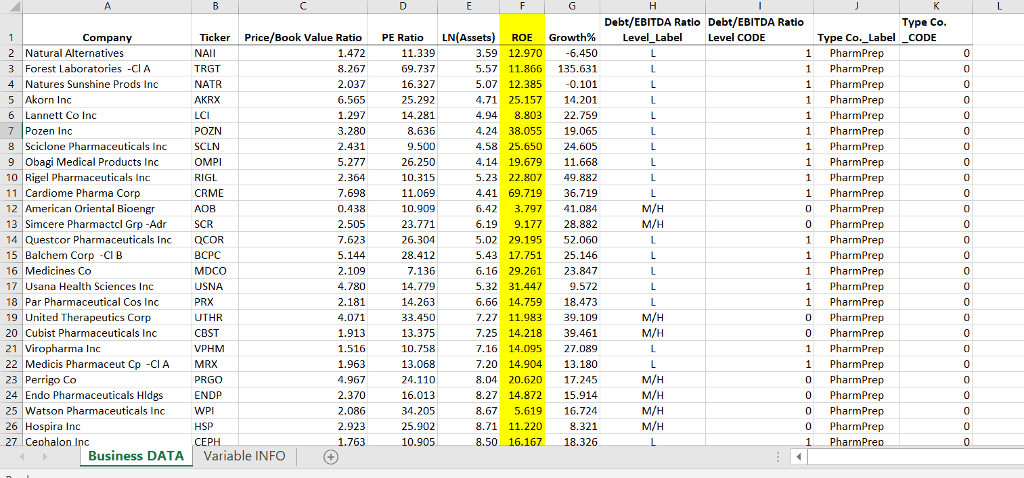Select row 7 header

point(10,131)
